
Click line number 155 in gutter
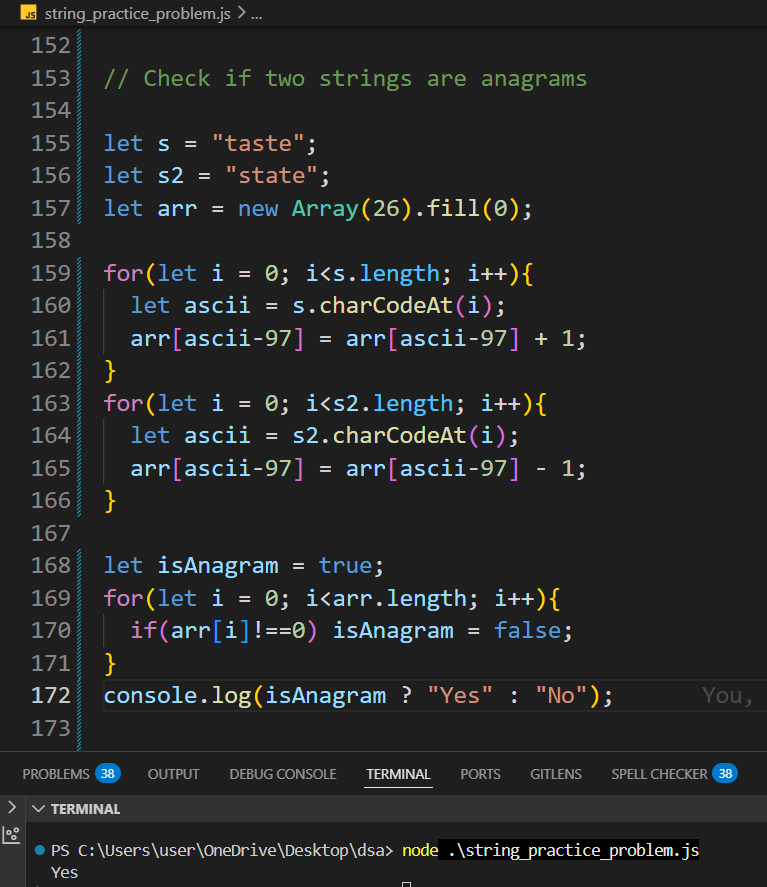pyautogui.click(x=51, y=143)
